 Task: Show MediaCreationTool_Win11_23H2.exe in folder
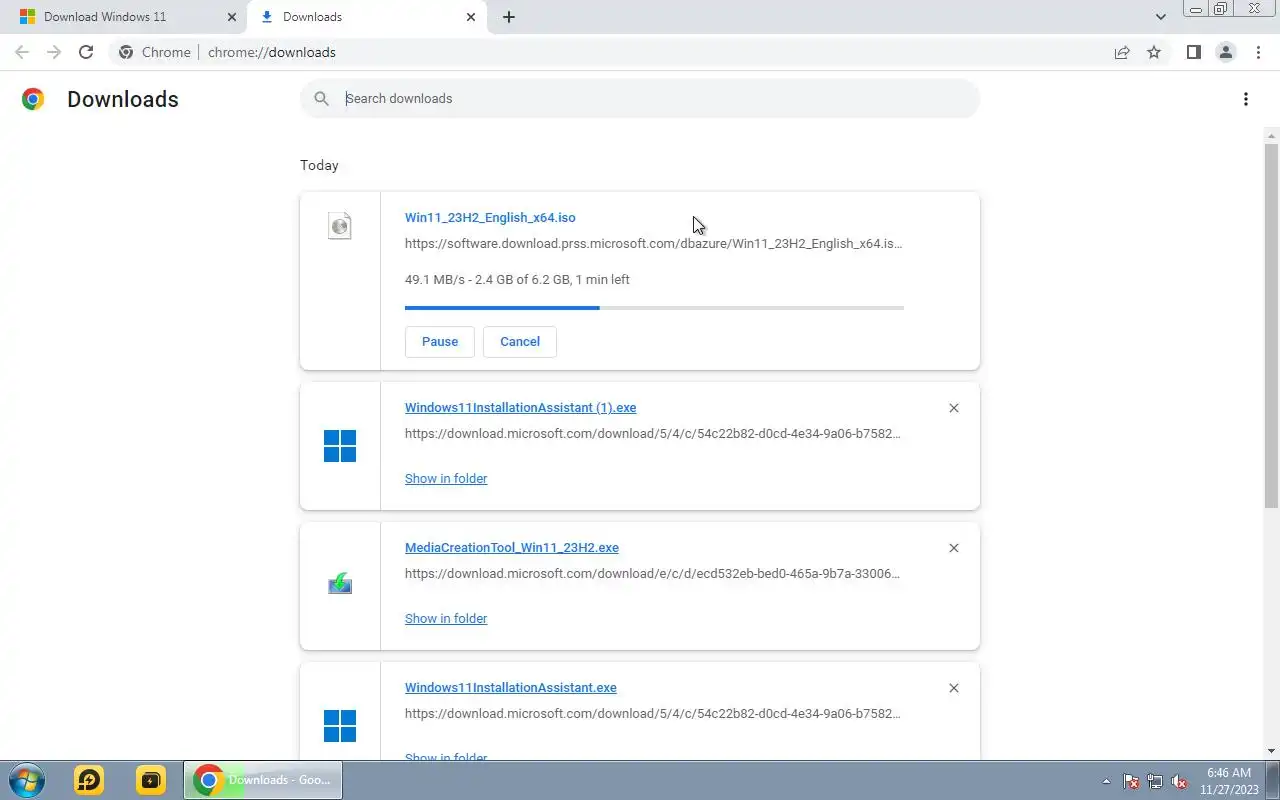446,618
